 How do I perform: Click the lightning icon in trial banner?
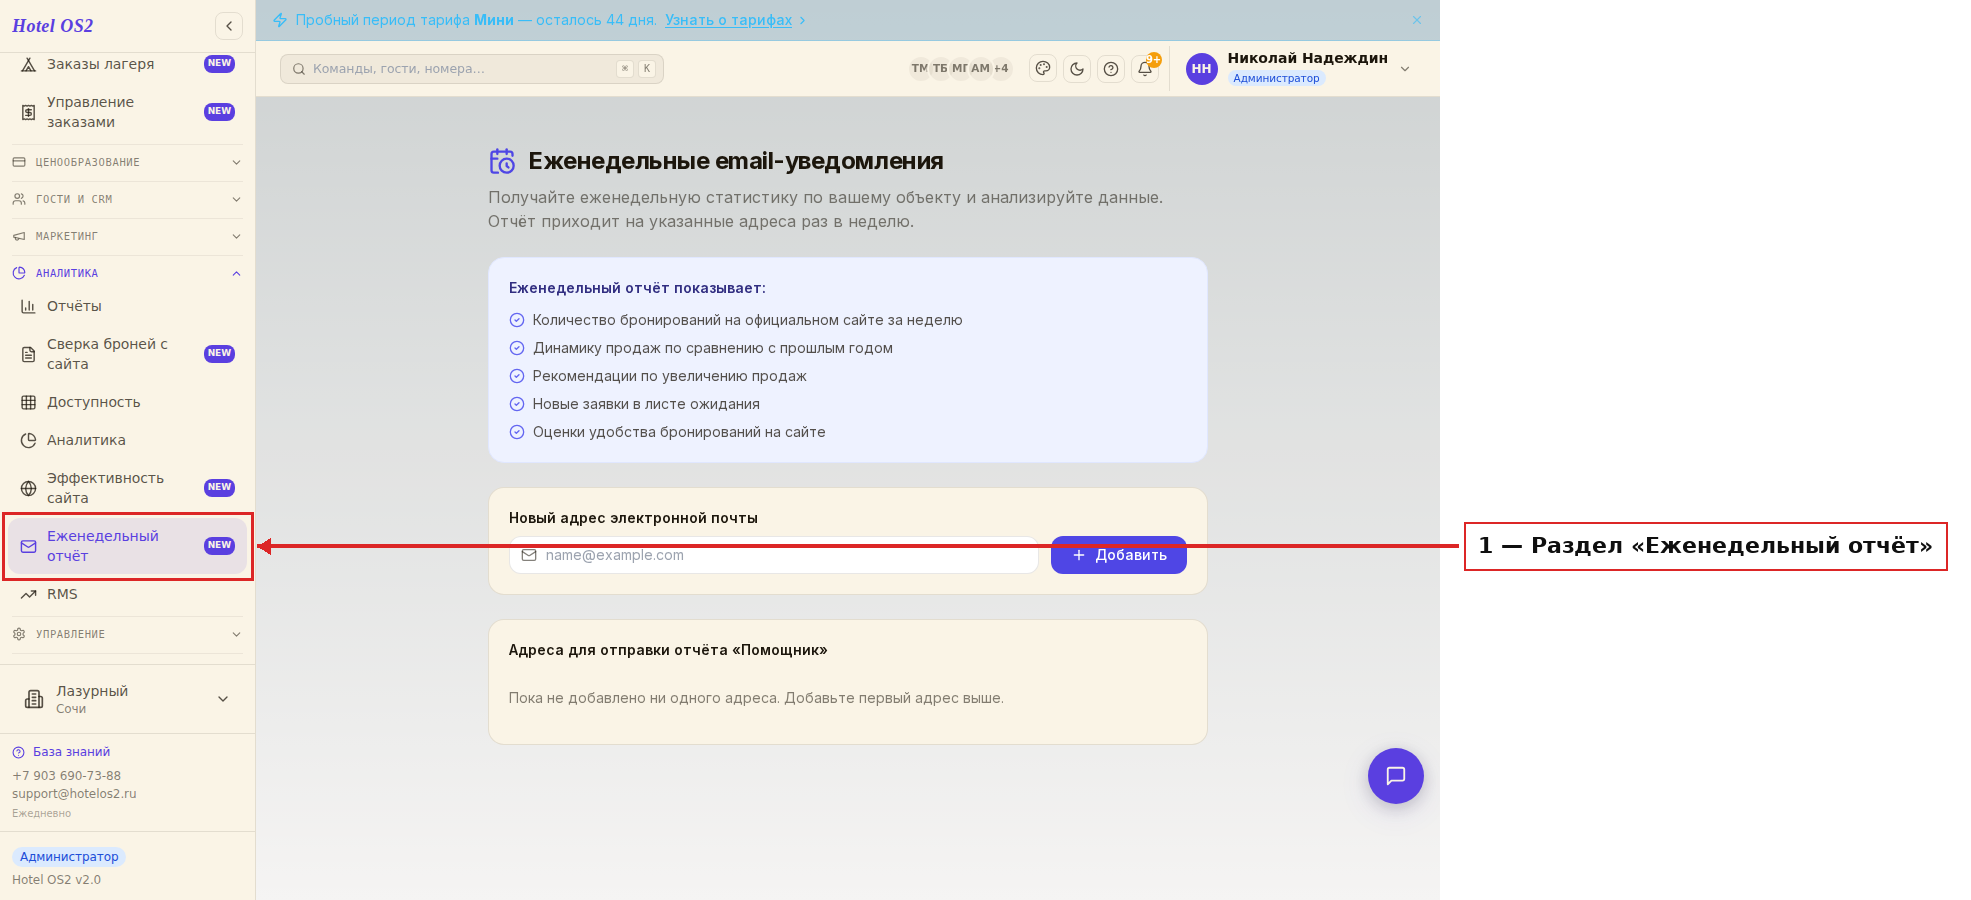(x=280, y=20)
